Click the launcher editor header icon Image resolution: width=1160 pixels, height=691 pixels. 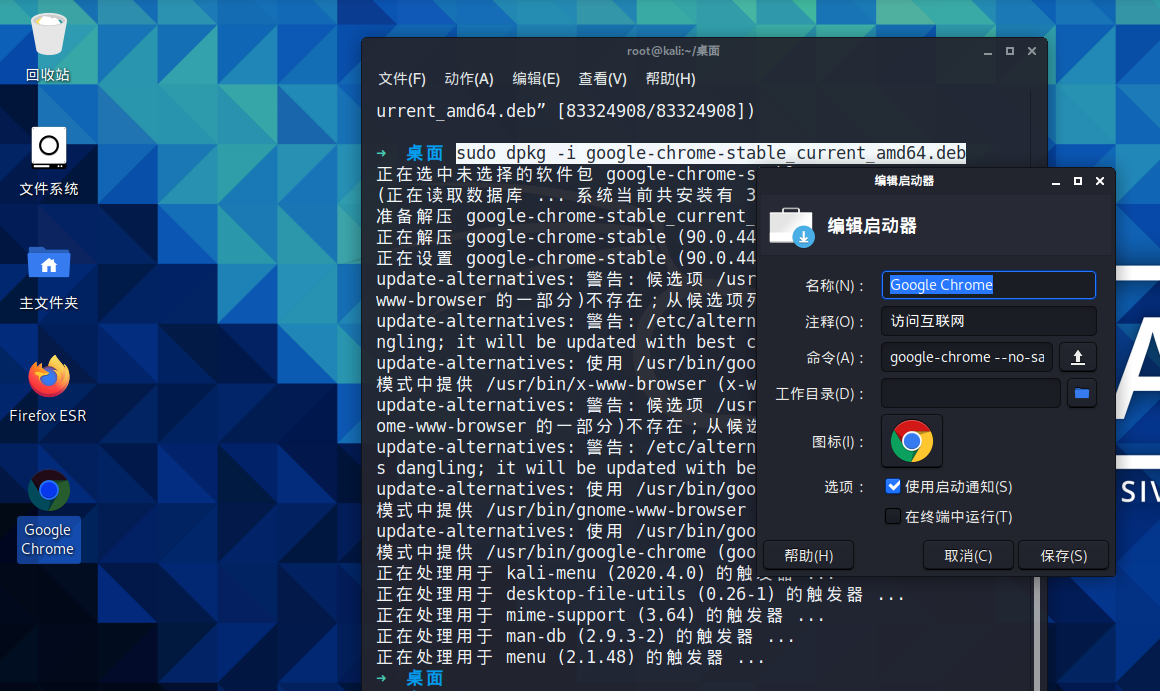pos(792,226)
